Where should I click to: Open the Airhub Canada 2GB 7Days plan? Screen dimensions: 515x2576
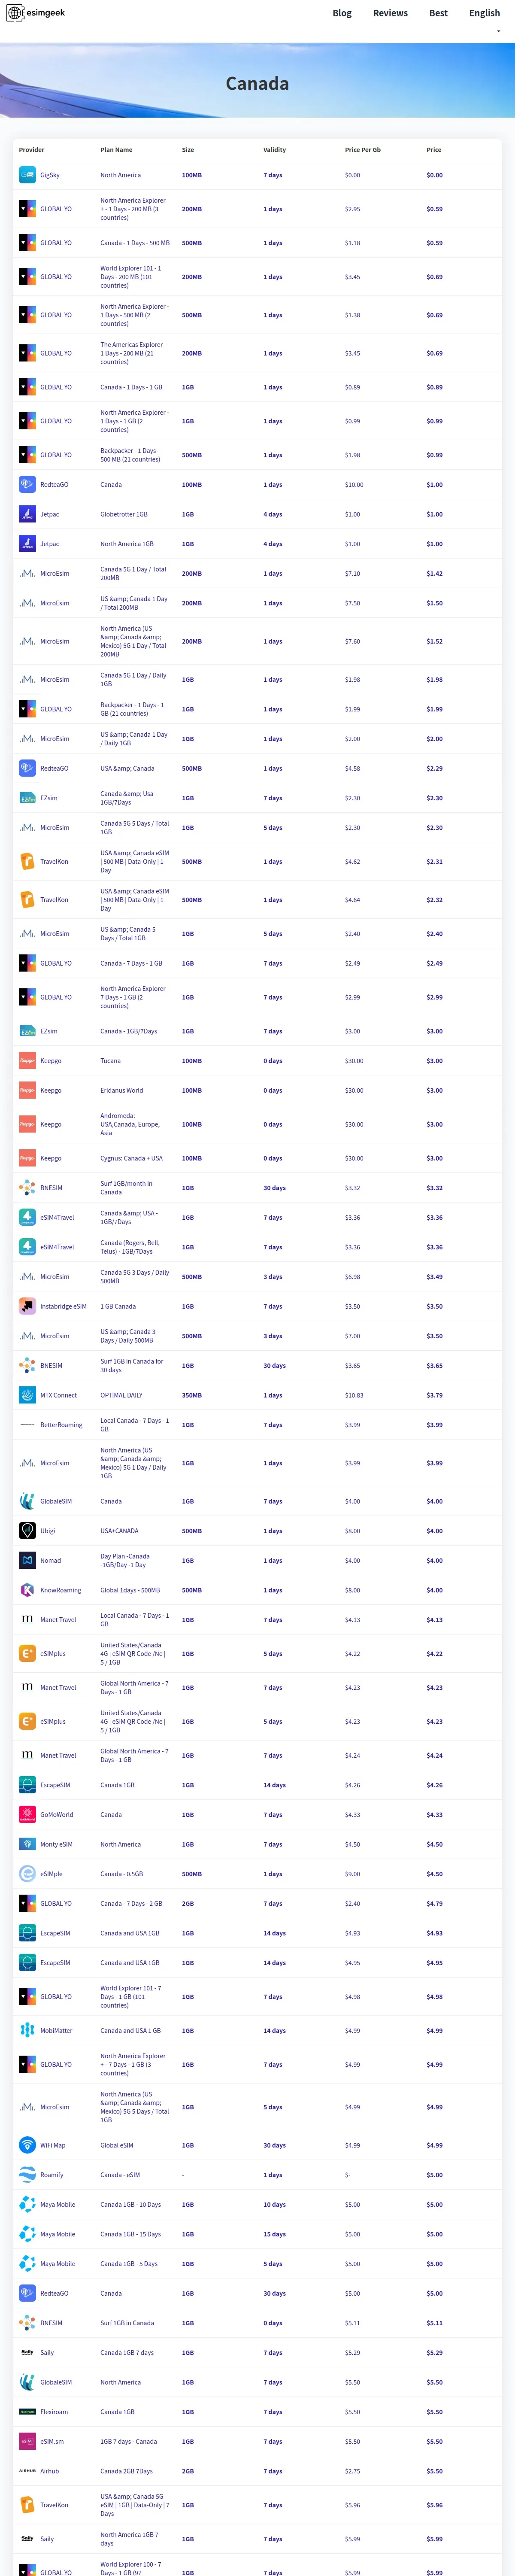126,2471
